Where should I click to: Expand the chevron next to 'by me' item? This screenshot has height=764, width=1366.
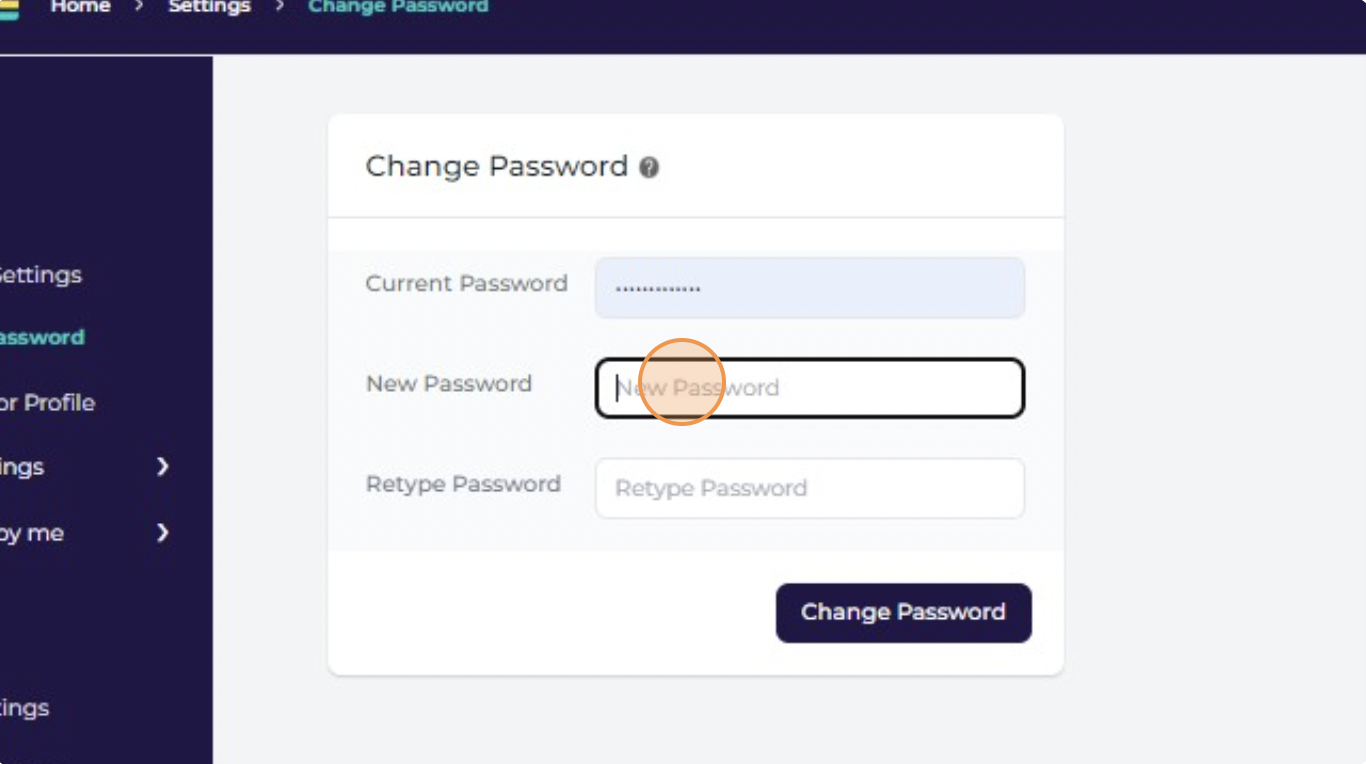(x=163, y=532)
